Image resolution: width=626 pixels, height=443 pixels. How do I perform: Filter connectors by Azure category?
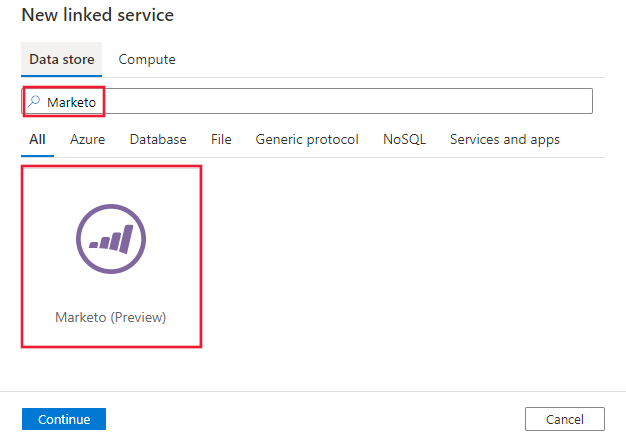coord(87,139)
